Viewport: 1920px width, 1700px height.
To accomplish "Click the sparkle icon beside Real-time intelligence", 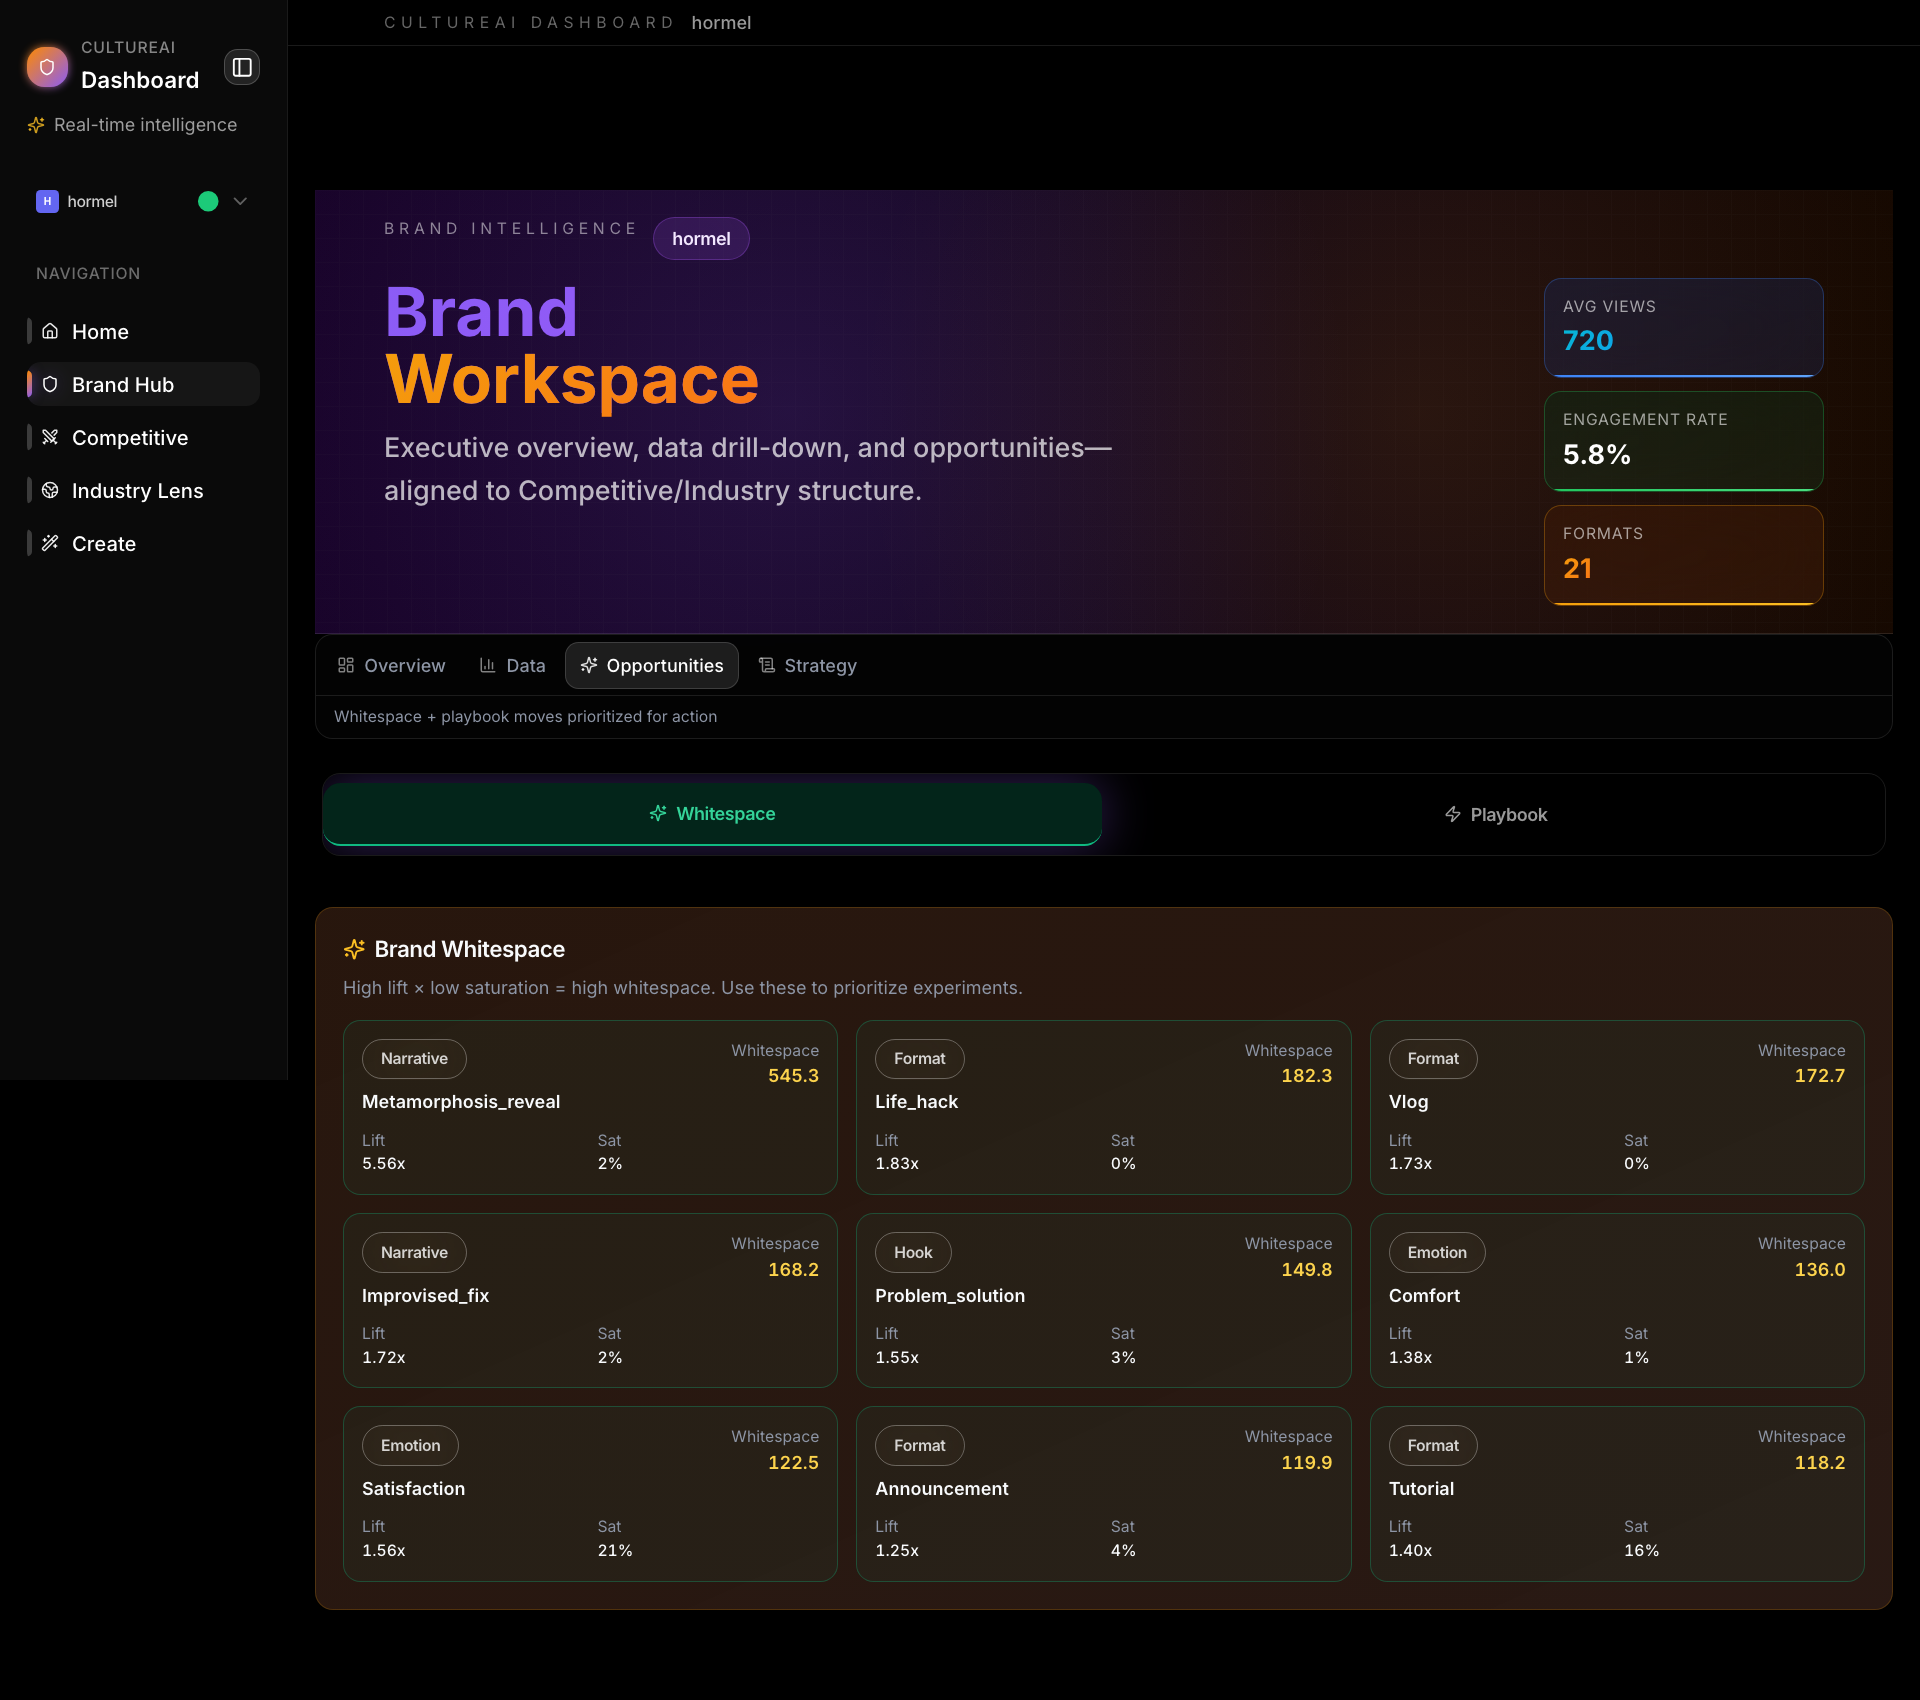I will [36, 124].
